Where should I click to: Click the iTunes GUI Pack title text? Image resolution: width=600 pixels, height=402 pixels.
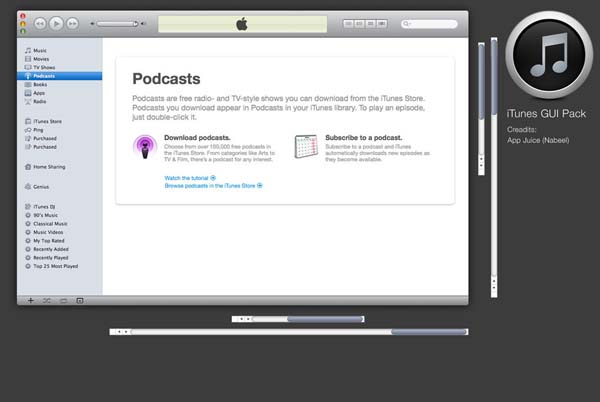(546, 114)
